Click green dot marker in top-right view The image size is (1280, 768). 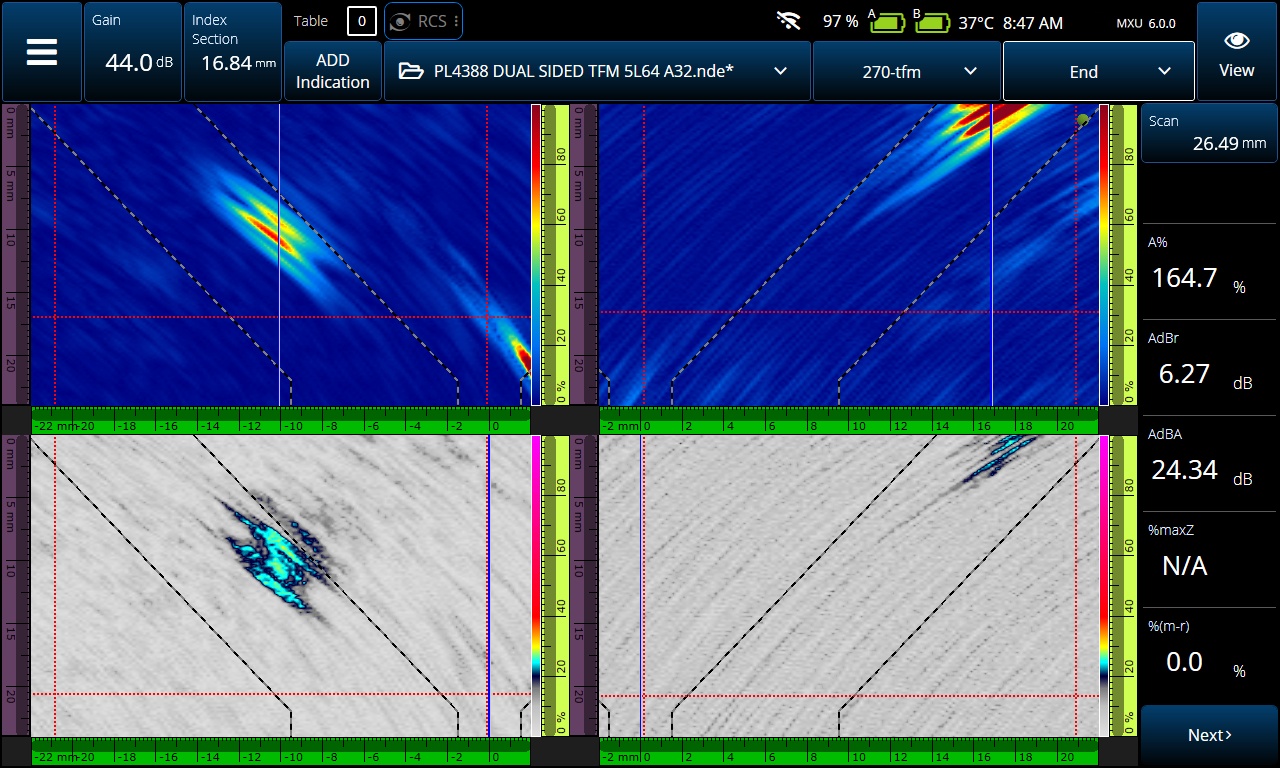(1083, 120)
